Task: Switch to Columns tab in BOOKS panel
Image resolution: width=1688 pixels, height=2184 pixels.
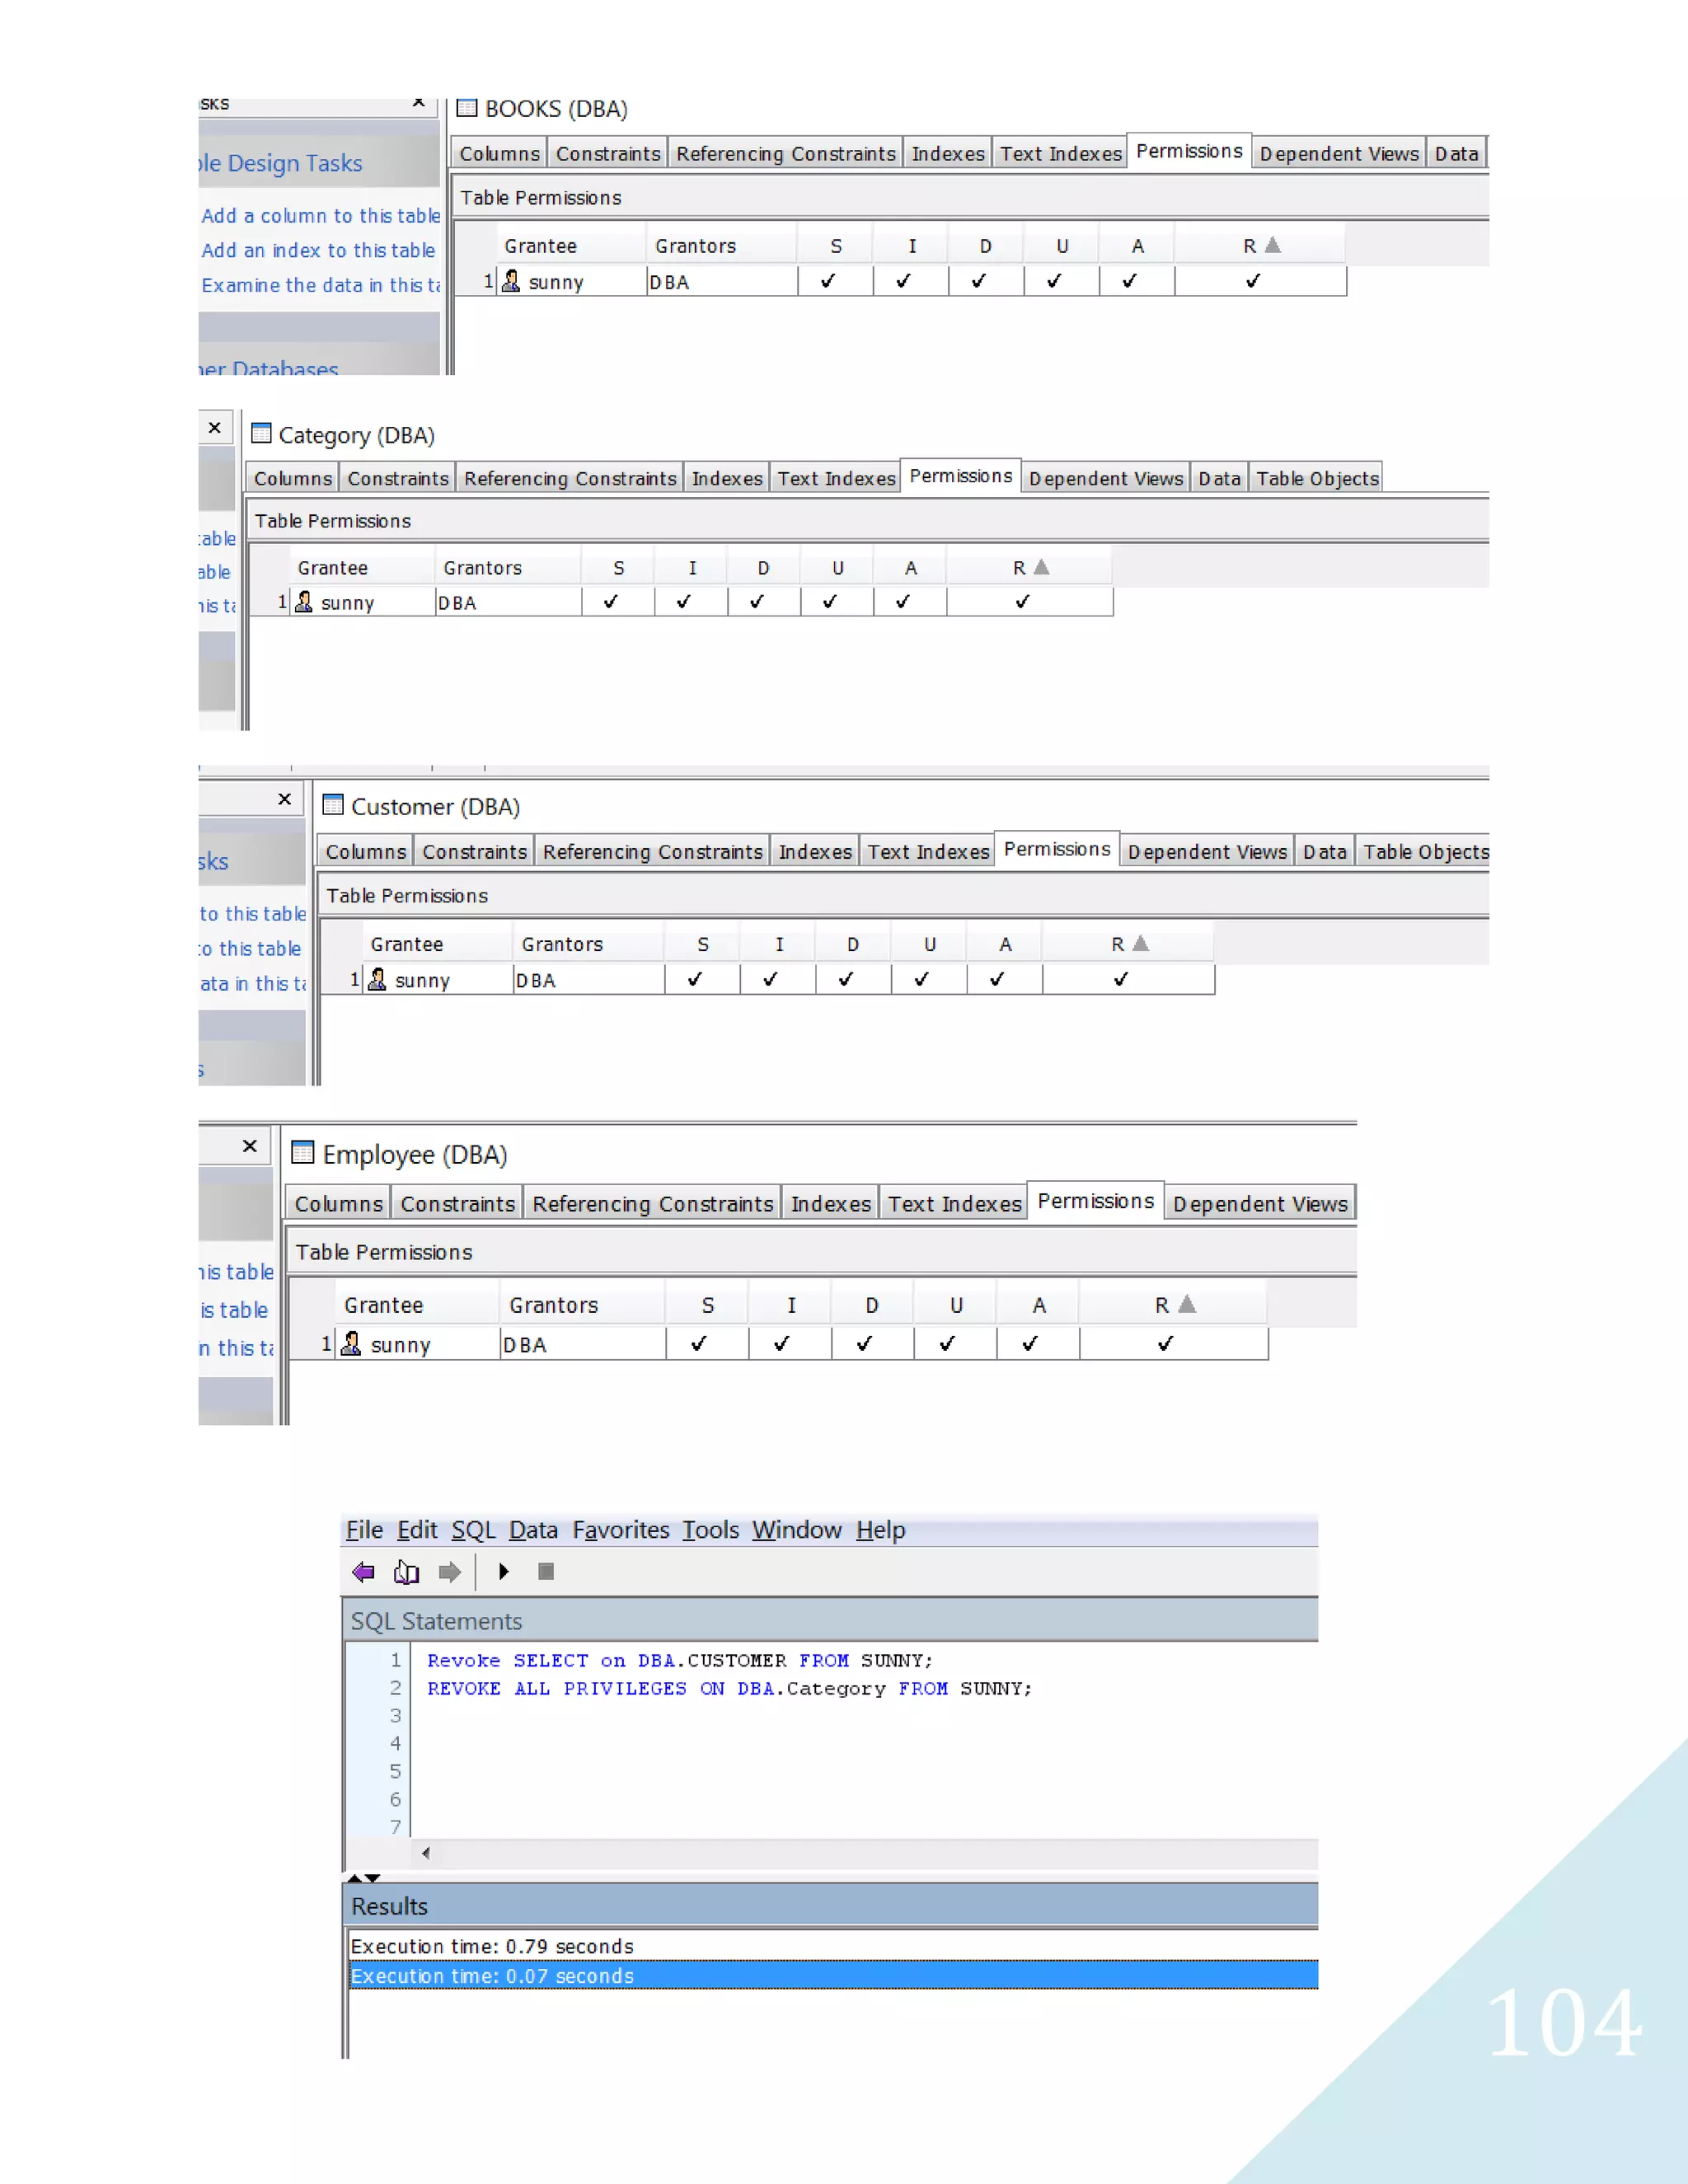Action: 499,153
